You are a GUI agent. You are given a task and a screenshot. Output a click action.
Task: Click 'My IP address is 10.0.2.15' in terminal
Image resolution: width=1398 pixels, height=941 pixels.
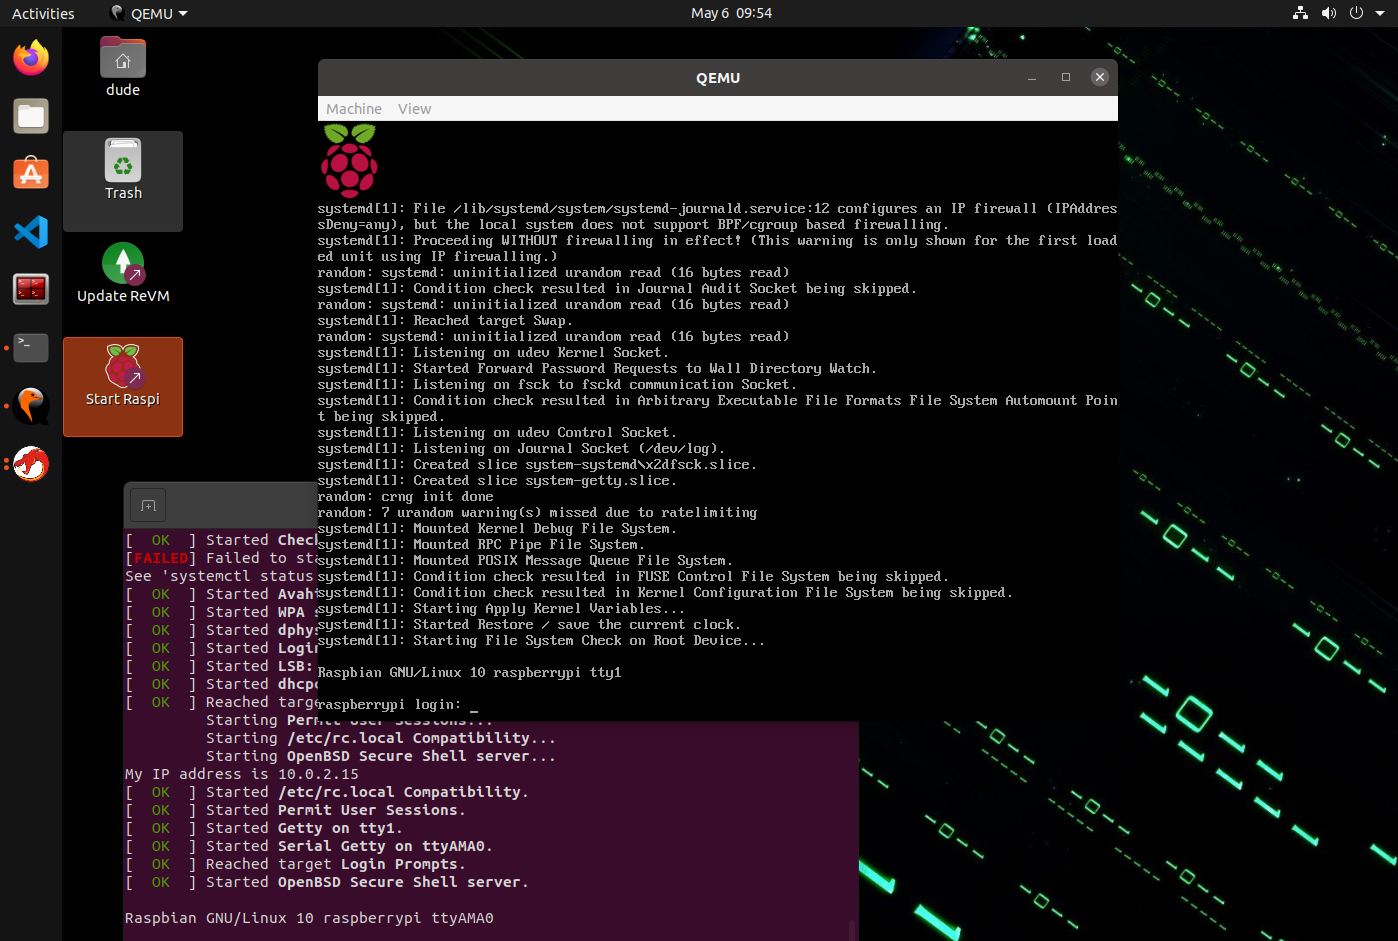click(241, 774)
